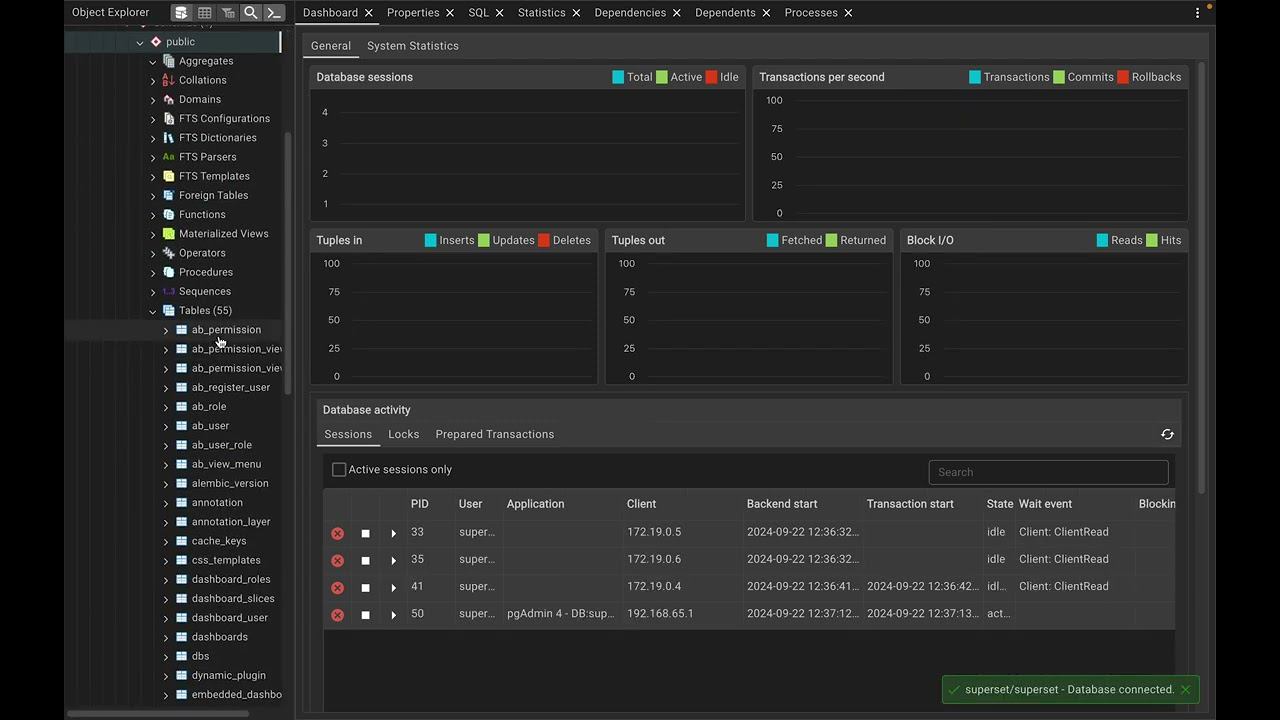Image resolution: width=1280 pixels, height=720 pixels.
Task: Open the kebab menu at top right
Action: (1197, 13)
